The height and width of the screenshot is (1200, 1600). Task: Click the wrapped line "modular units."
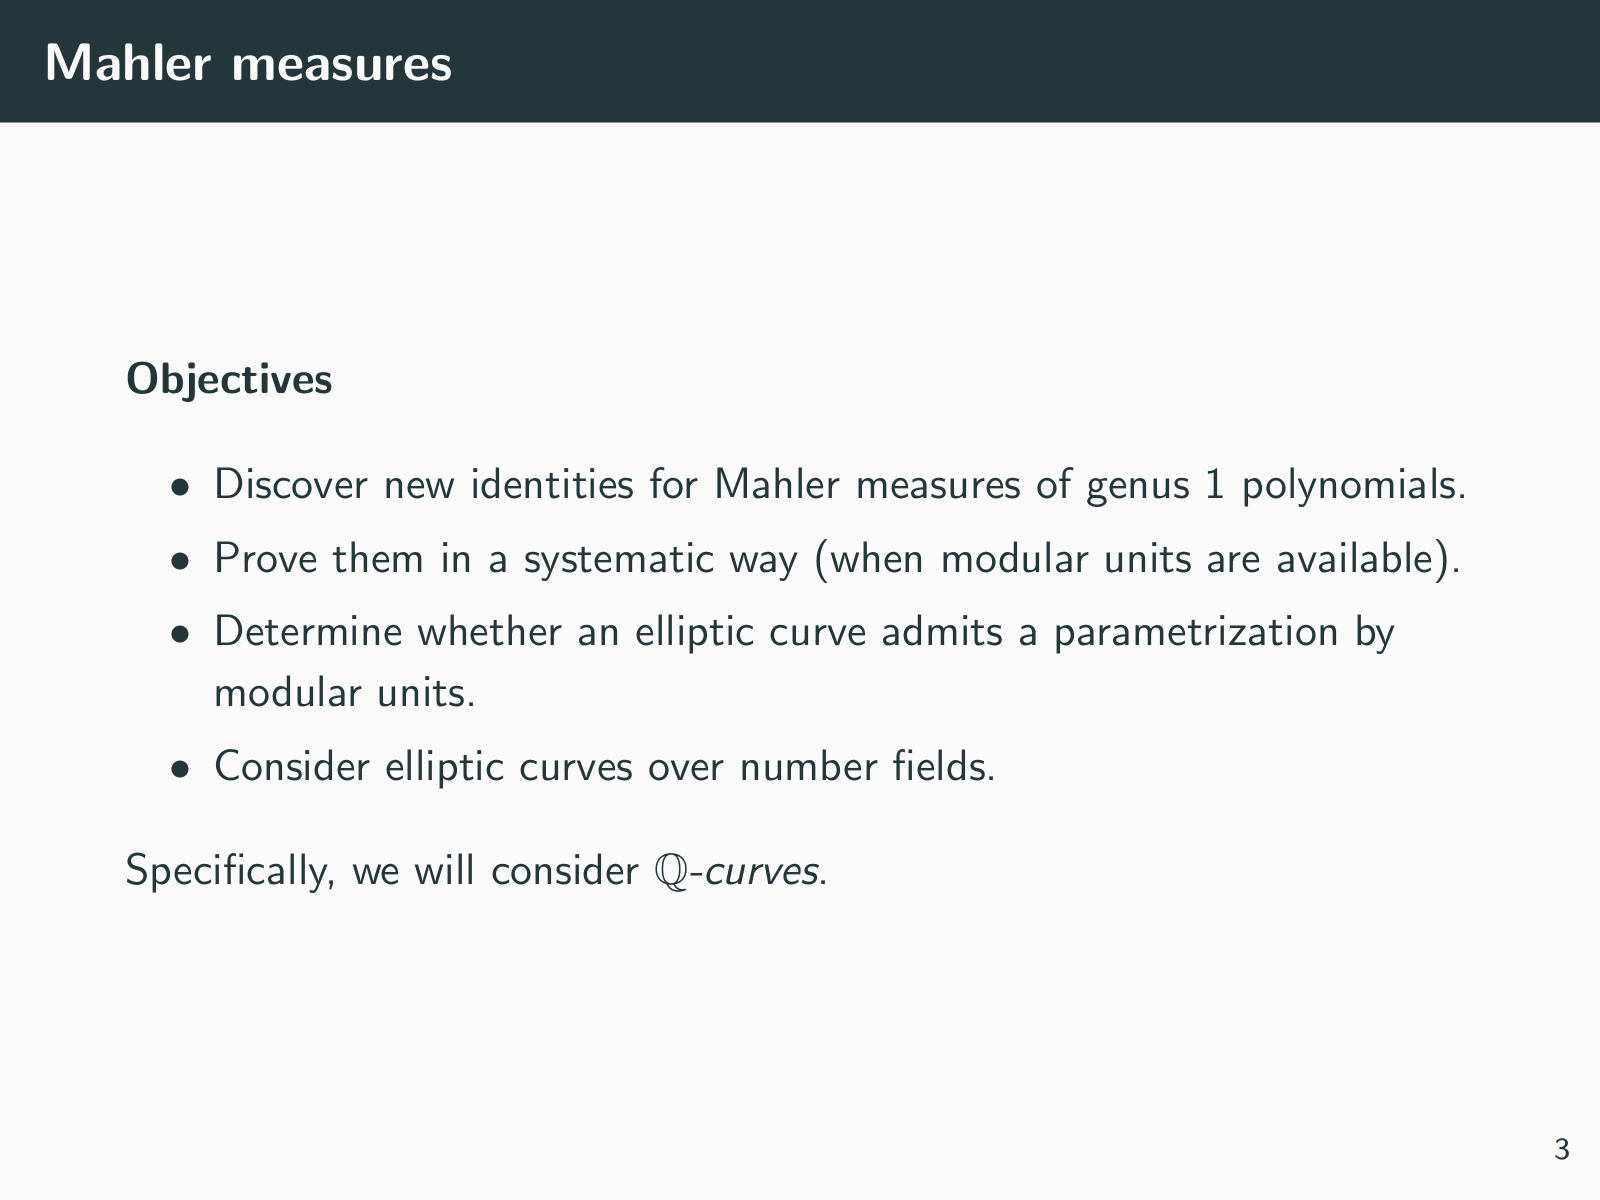344,692
